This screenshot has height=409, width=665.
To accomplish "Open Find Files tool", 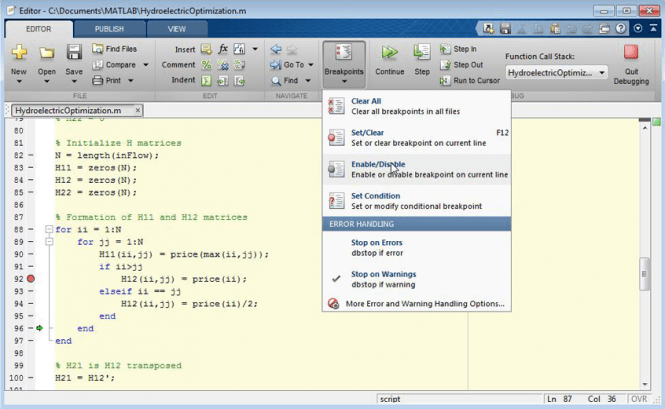I will (x=115, y=49).
